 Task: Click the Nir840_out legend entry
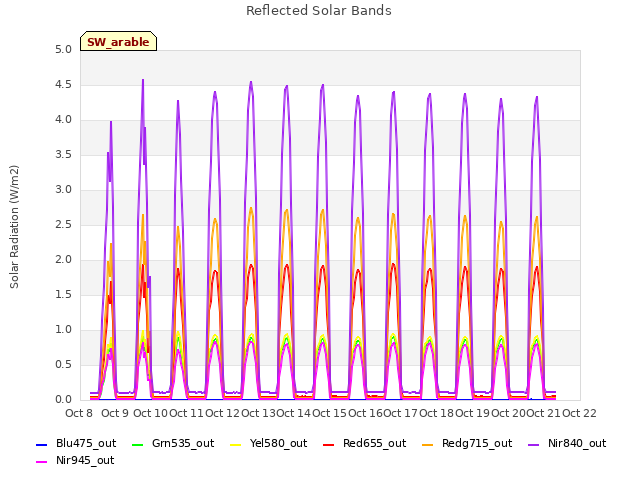click(567, 443)
